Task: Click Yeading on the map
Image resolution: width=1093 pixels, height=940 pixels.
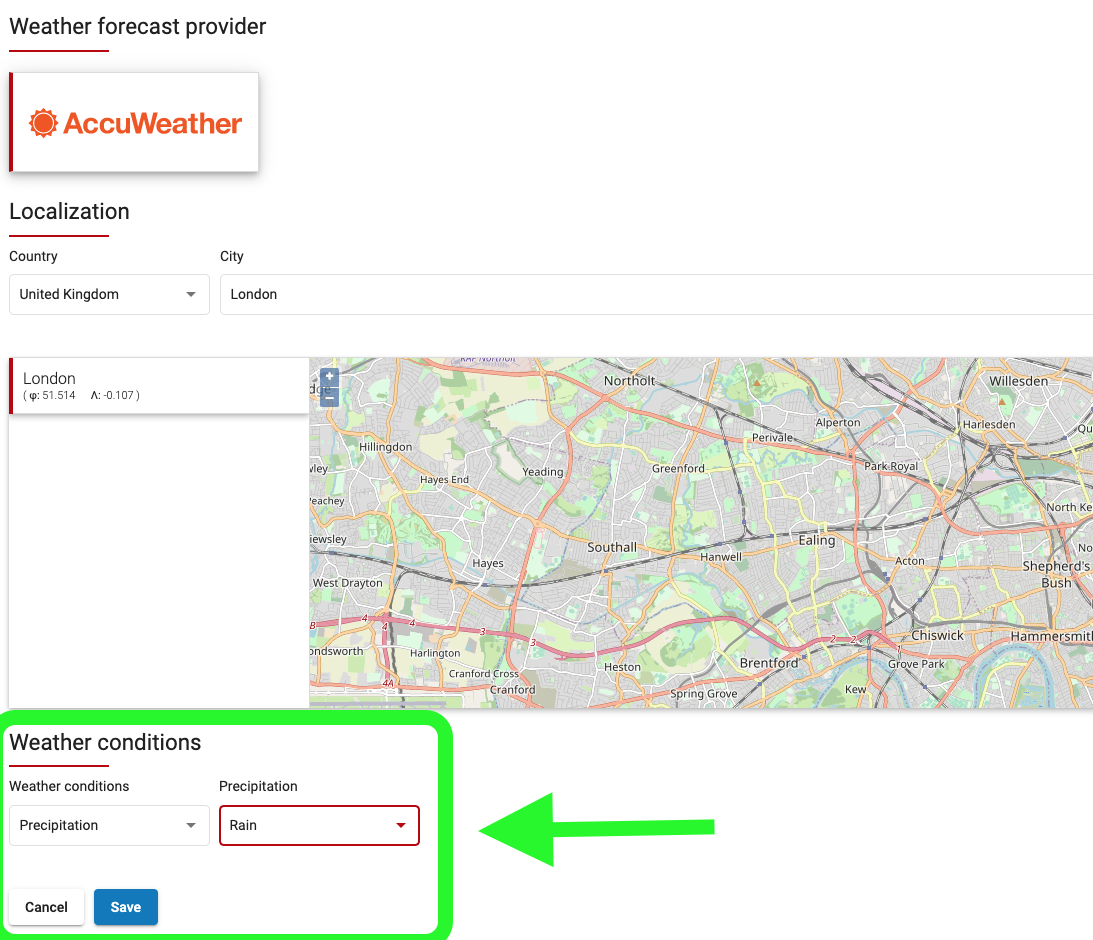Action: [542, 472]
